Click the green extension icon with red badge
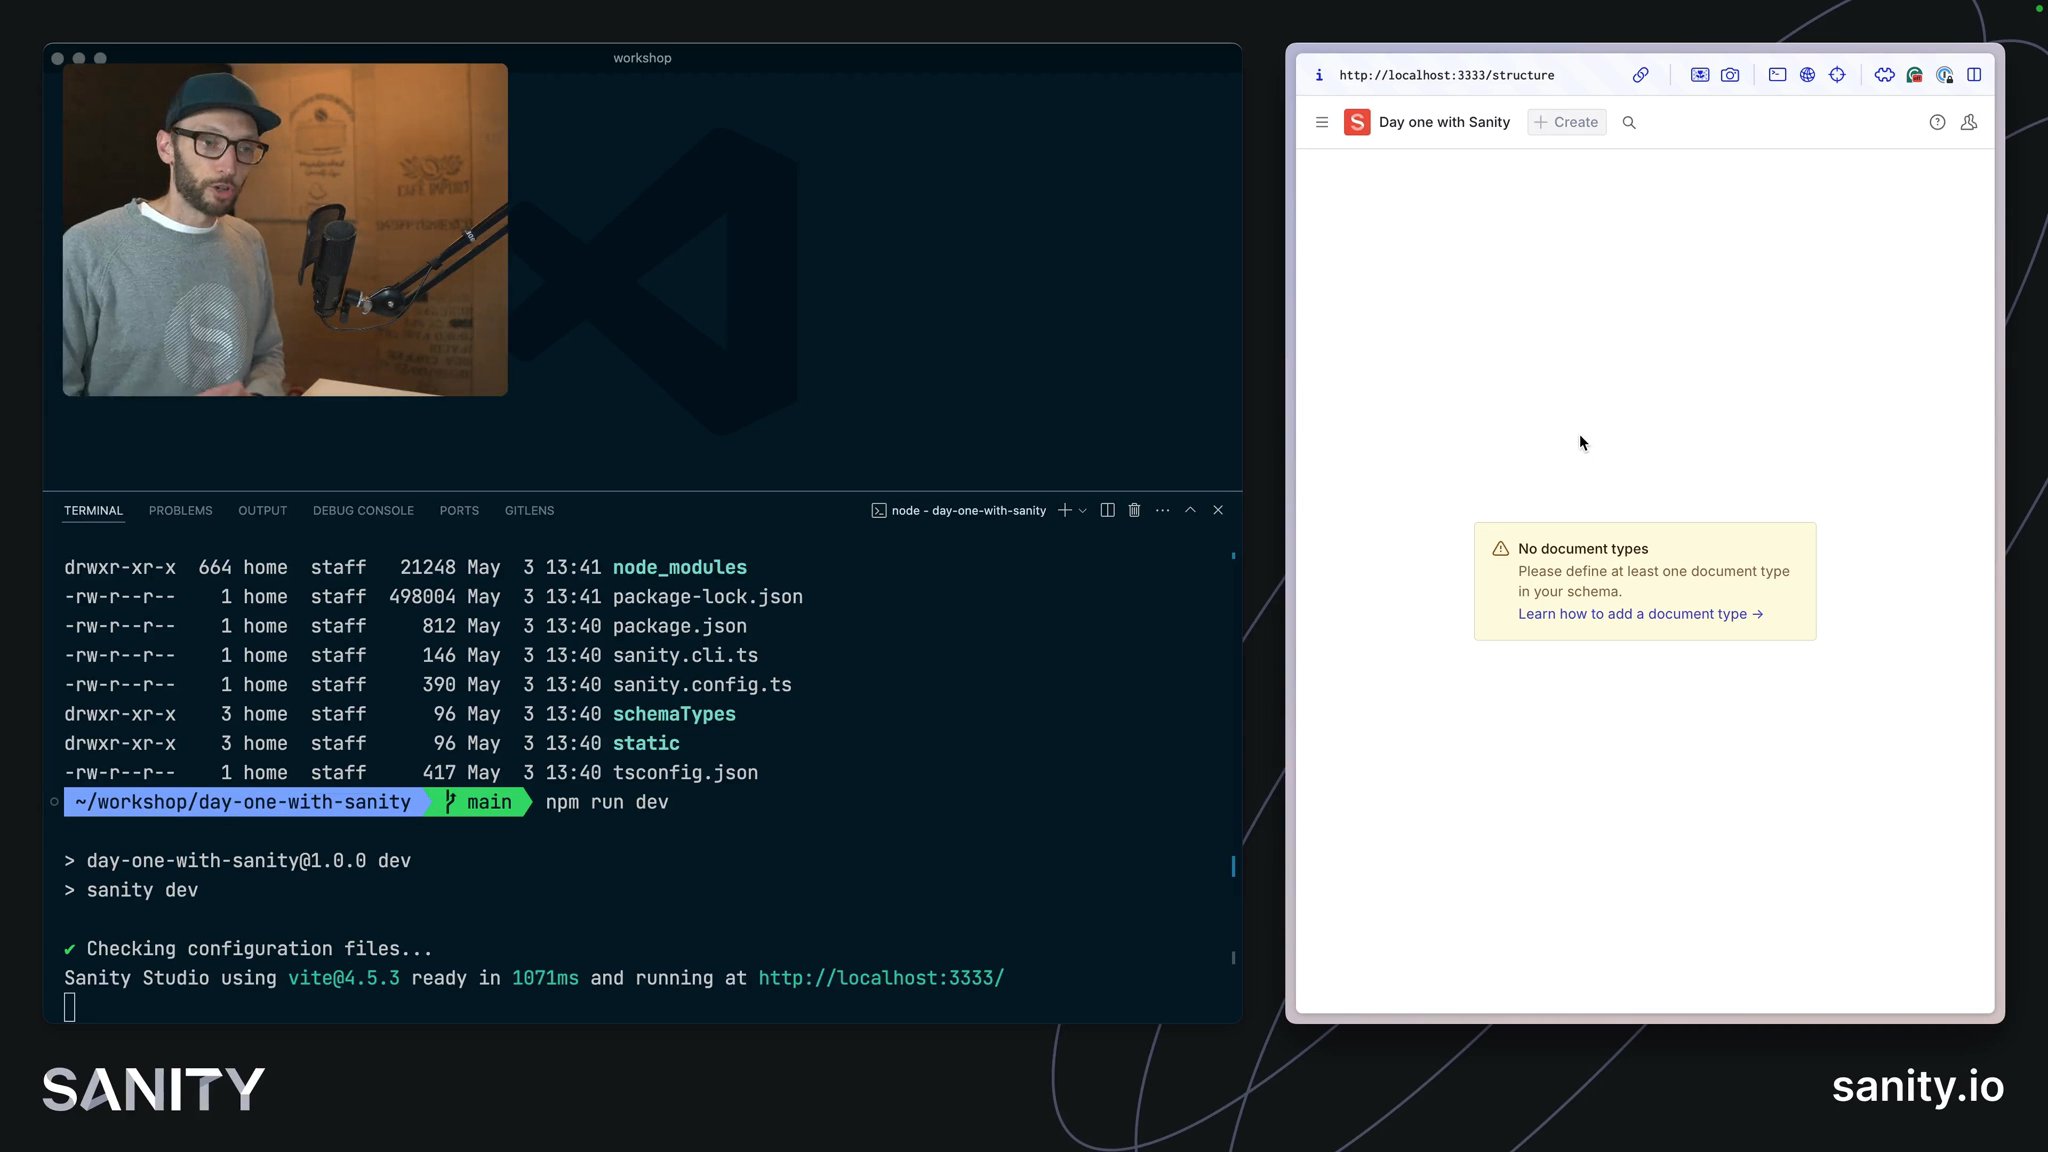 [x=1915, y=75]
